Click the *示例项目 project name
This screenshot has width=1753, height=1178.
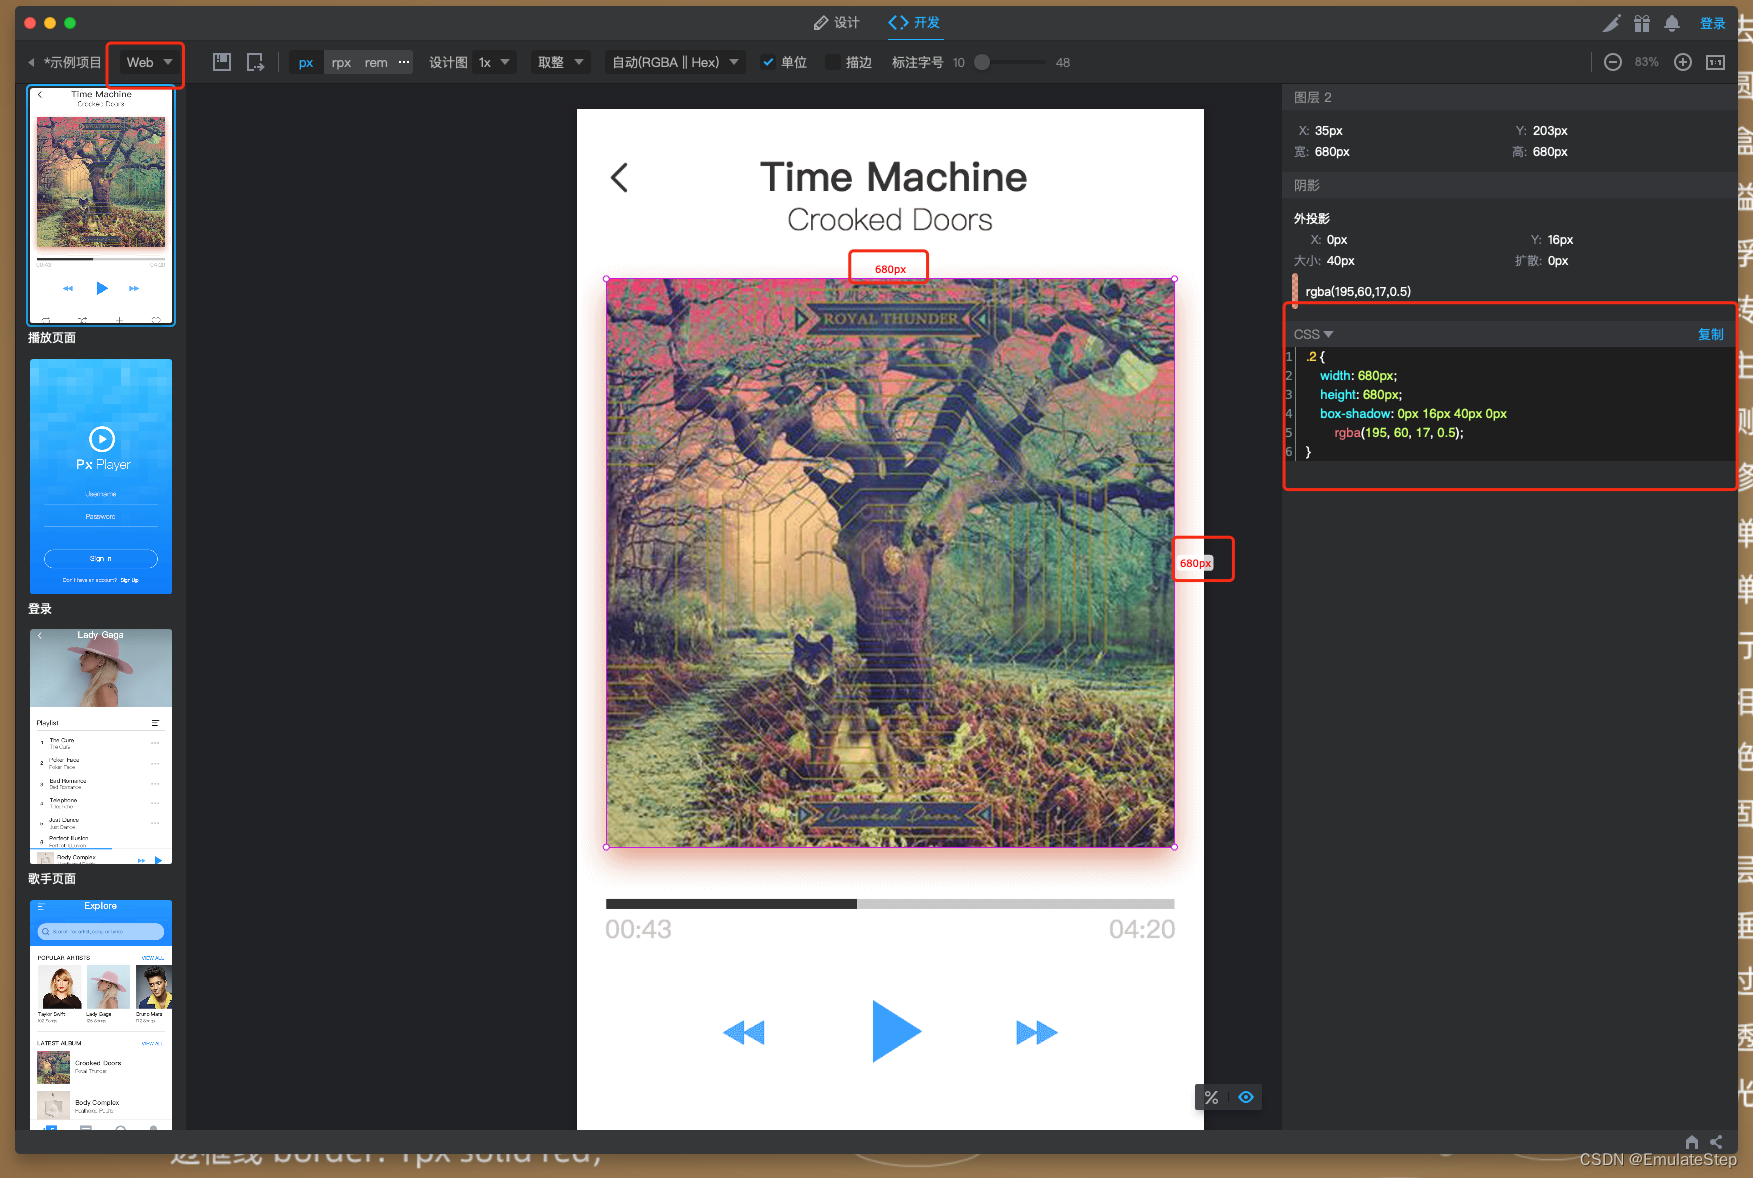coord(72,62)
